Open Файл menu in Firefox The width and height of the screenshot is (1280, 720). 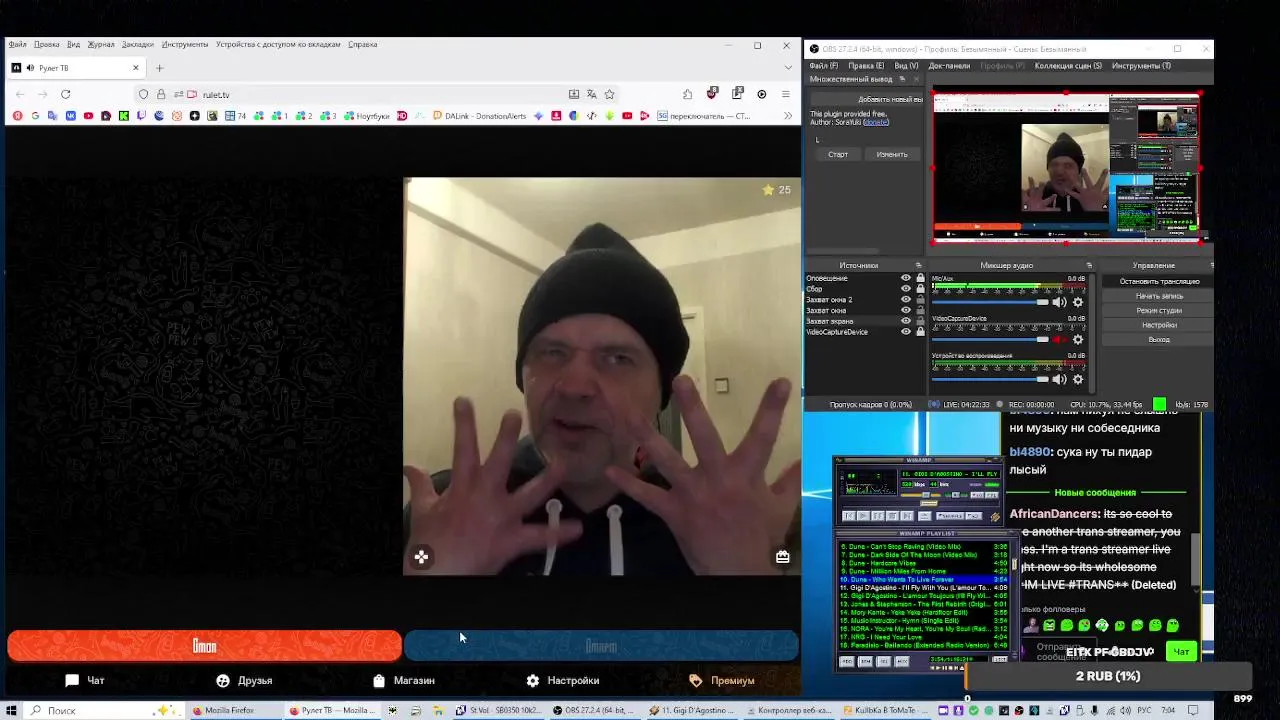pos(17,44)
